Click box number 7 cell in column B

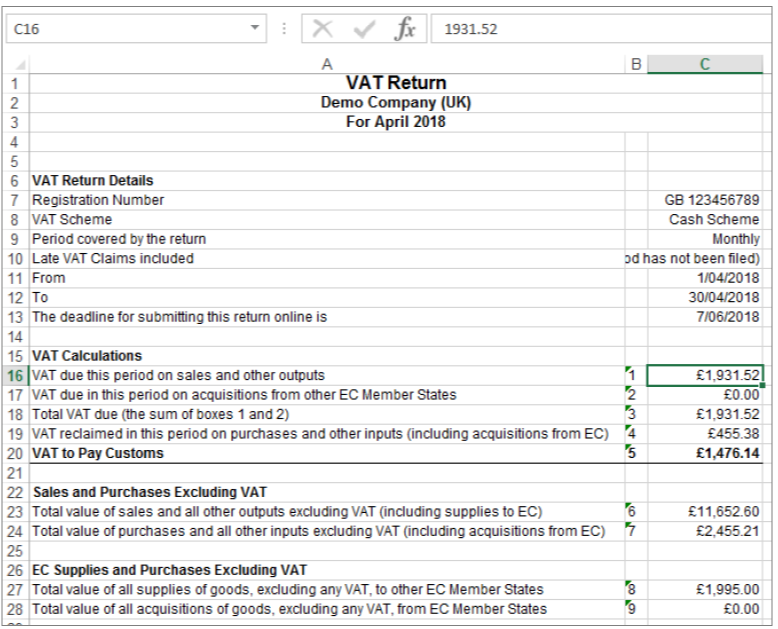point(636,531)
